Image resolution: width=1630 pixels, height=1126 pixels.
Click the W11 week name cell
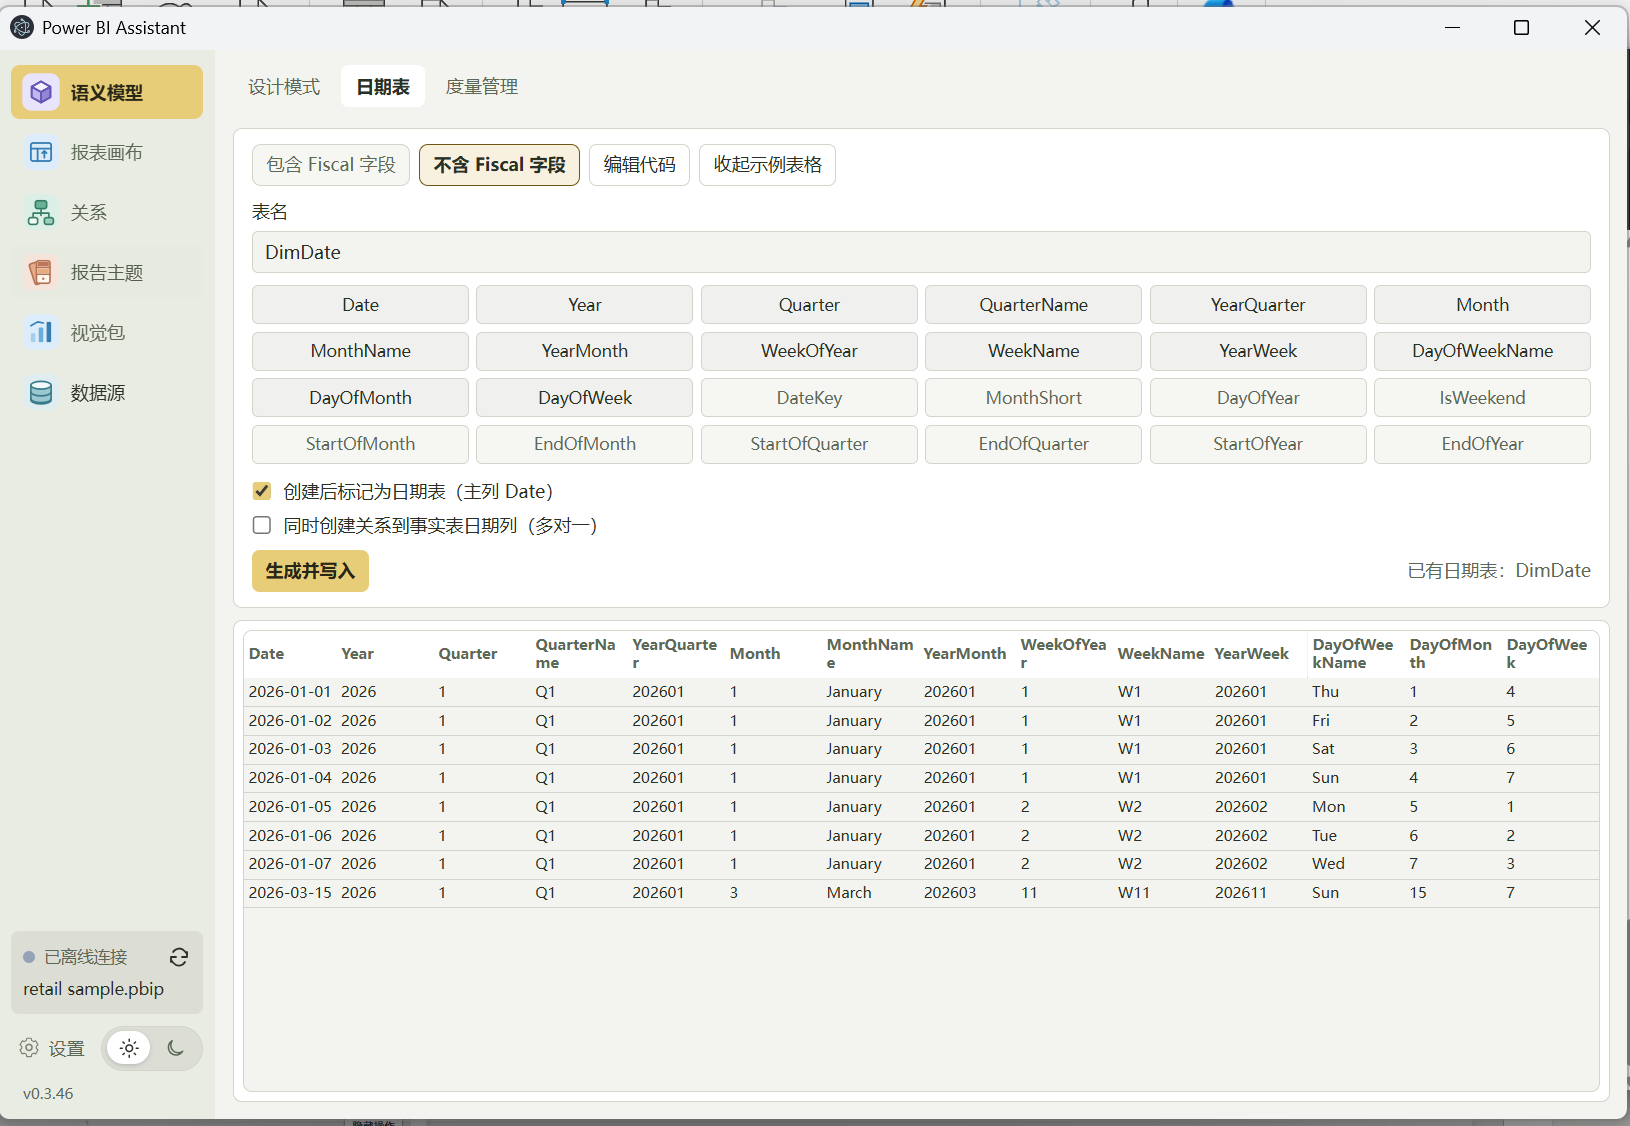pyautogui.click(x=1134, y=892)
